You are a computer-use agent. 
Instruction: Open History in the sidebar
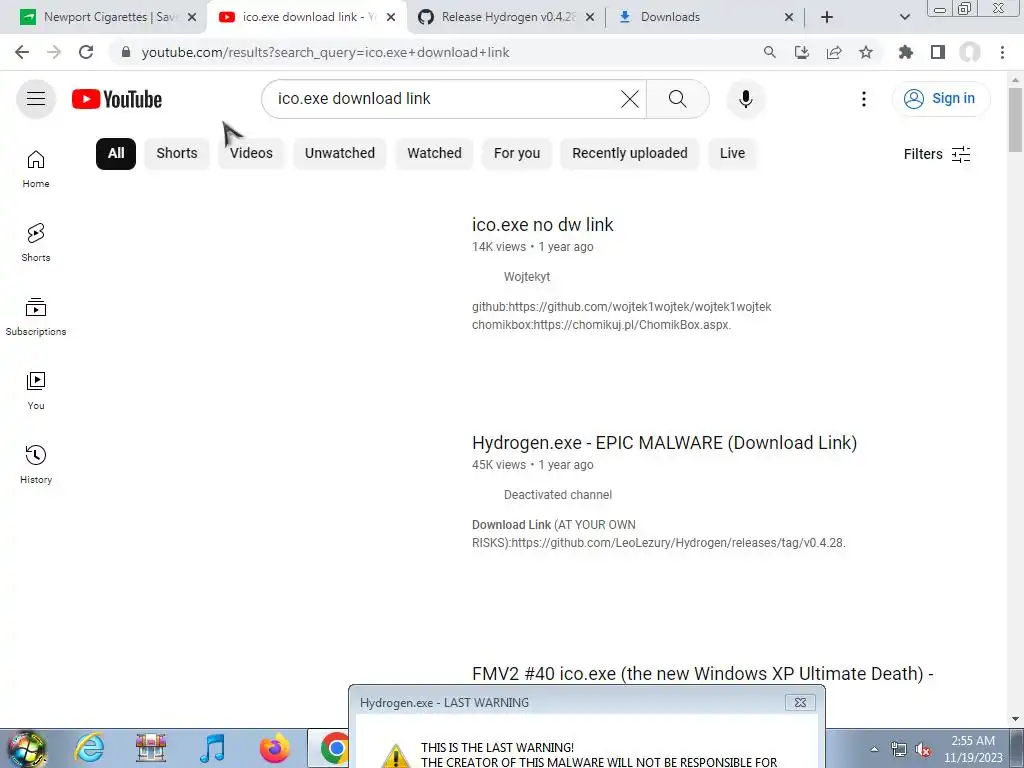[36, 464]
